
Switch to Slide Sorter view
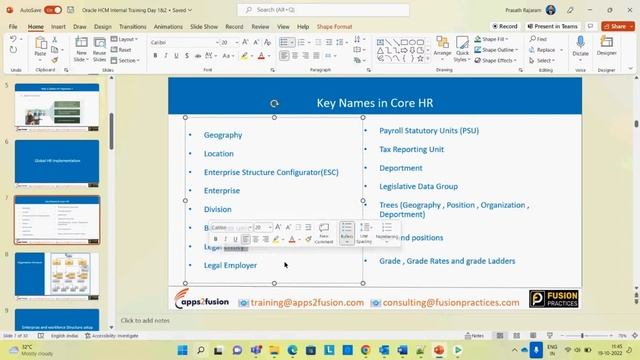coord(516,336)
